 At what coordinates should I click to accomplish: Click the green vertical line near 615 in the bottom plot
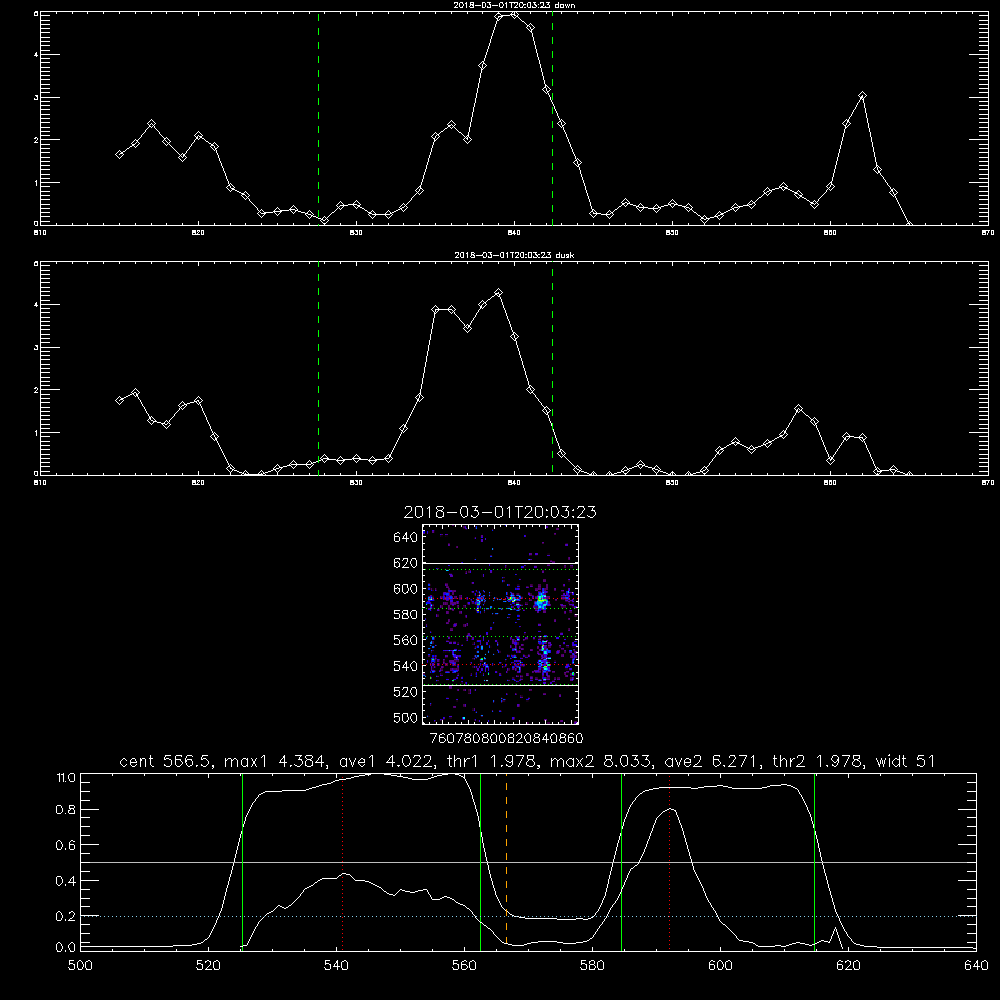tap(814, 861)
